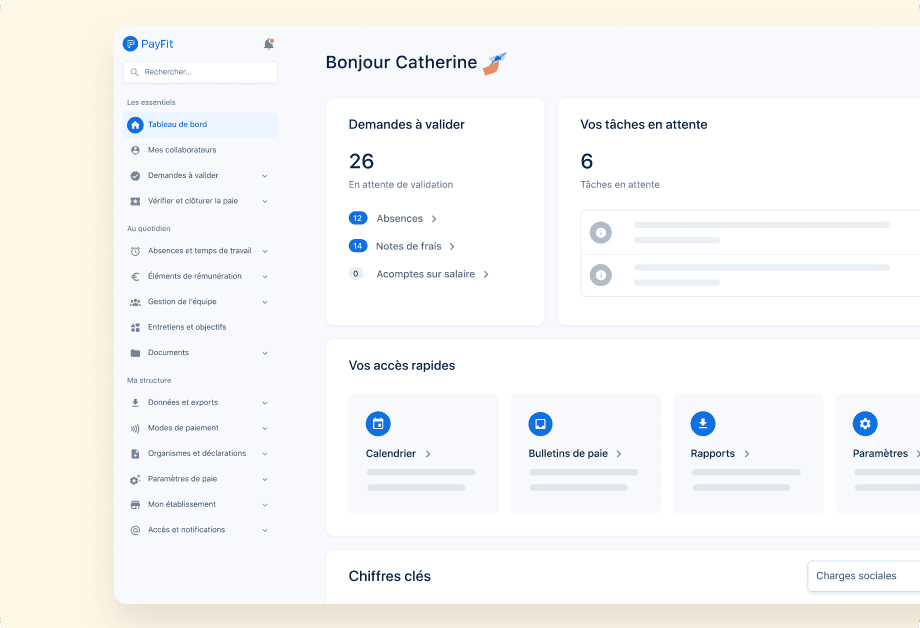Expand the Paramètres de paie chevron
920x628 pixels.
pyautogui.click(x=265, y=480)
